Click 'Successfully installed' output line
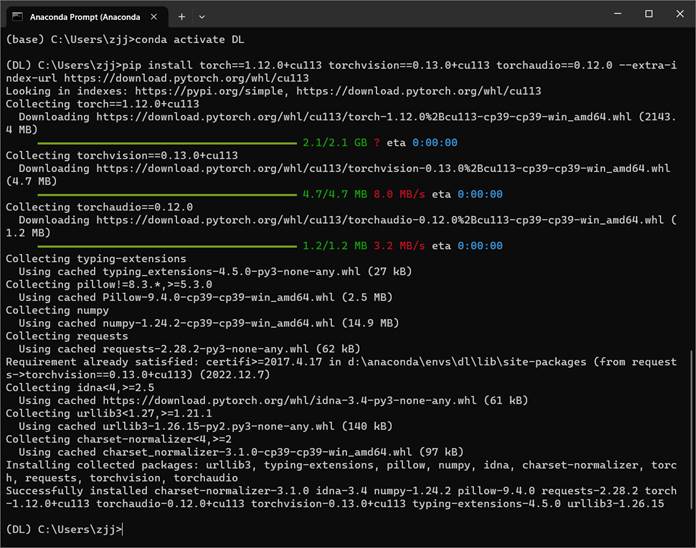Image resolution: width=696 pixels, height=548 pixels. click(341, 497)
